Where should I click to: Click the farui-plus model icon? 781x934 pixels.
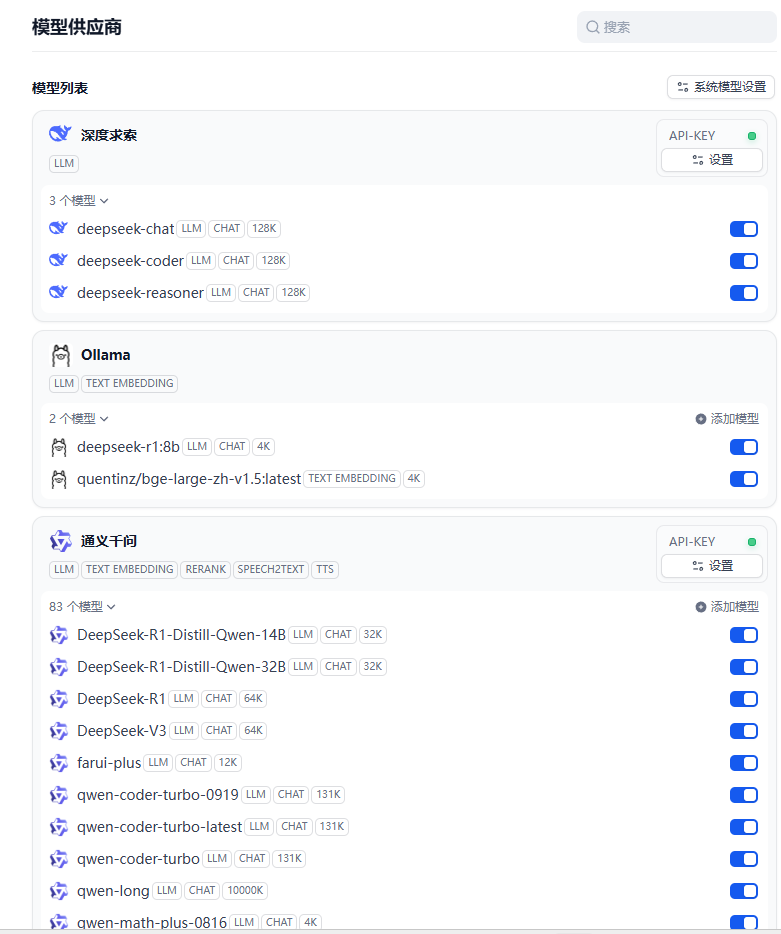(58, 763)
